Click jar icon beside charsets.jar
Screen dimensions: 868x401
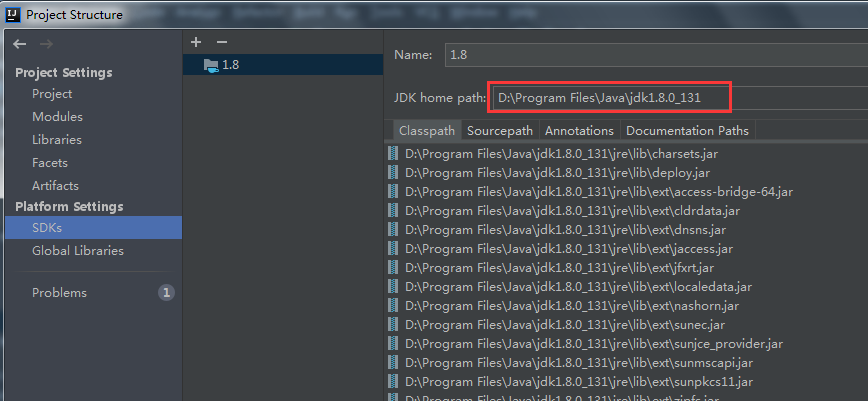(393, 153)
